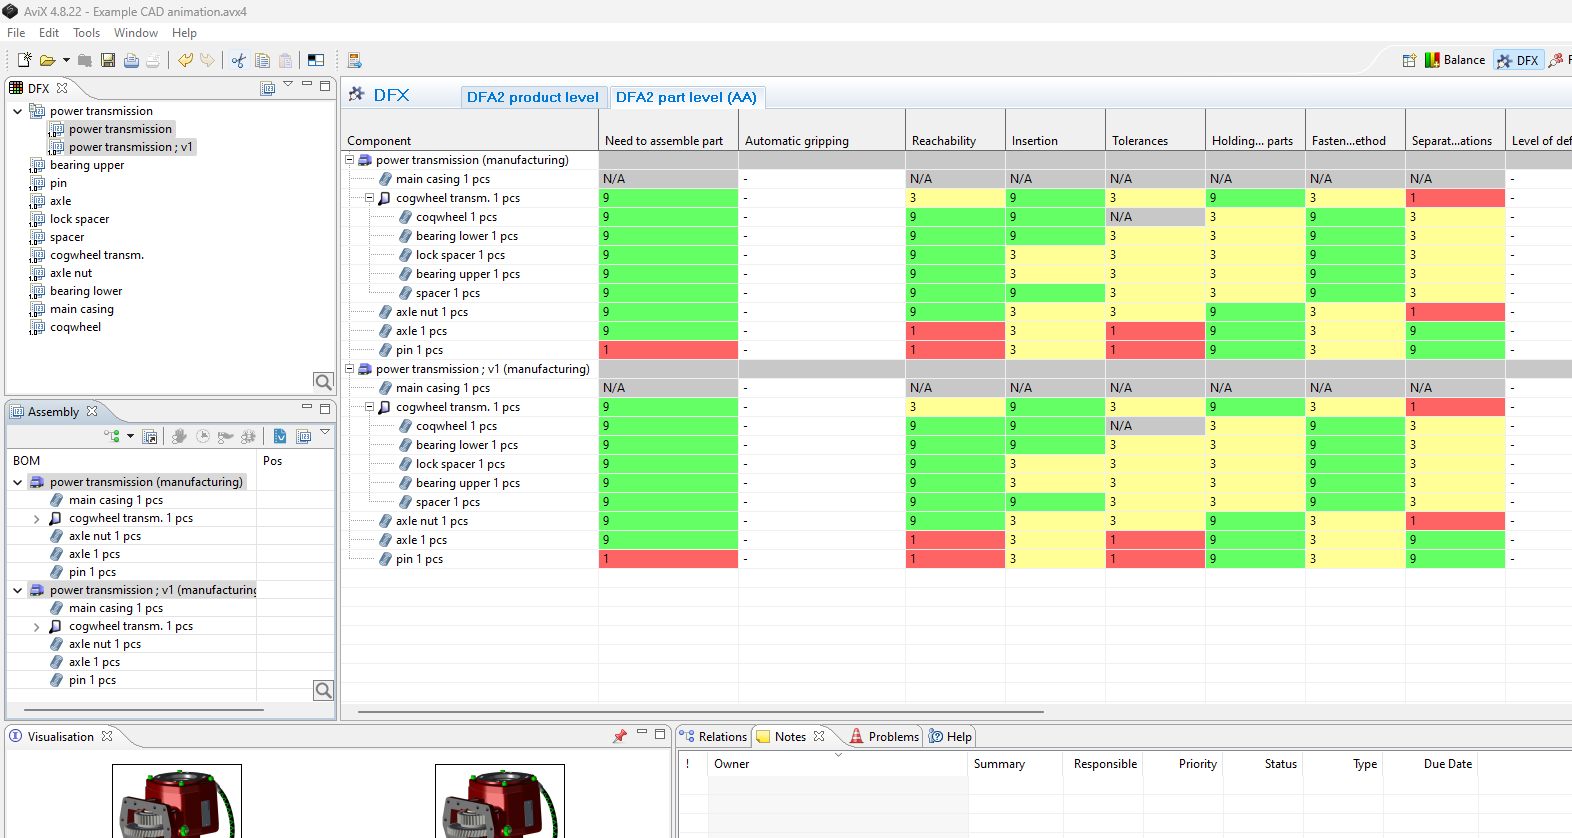The image size is (1572, 838).
Task: Click the New file icon in toolbar
Action: click(x=25, y=60)
